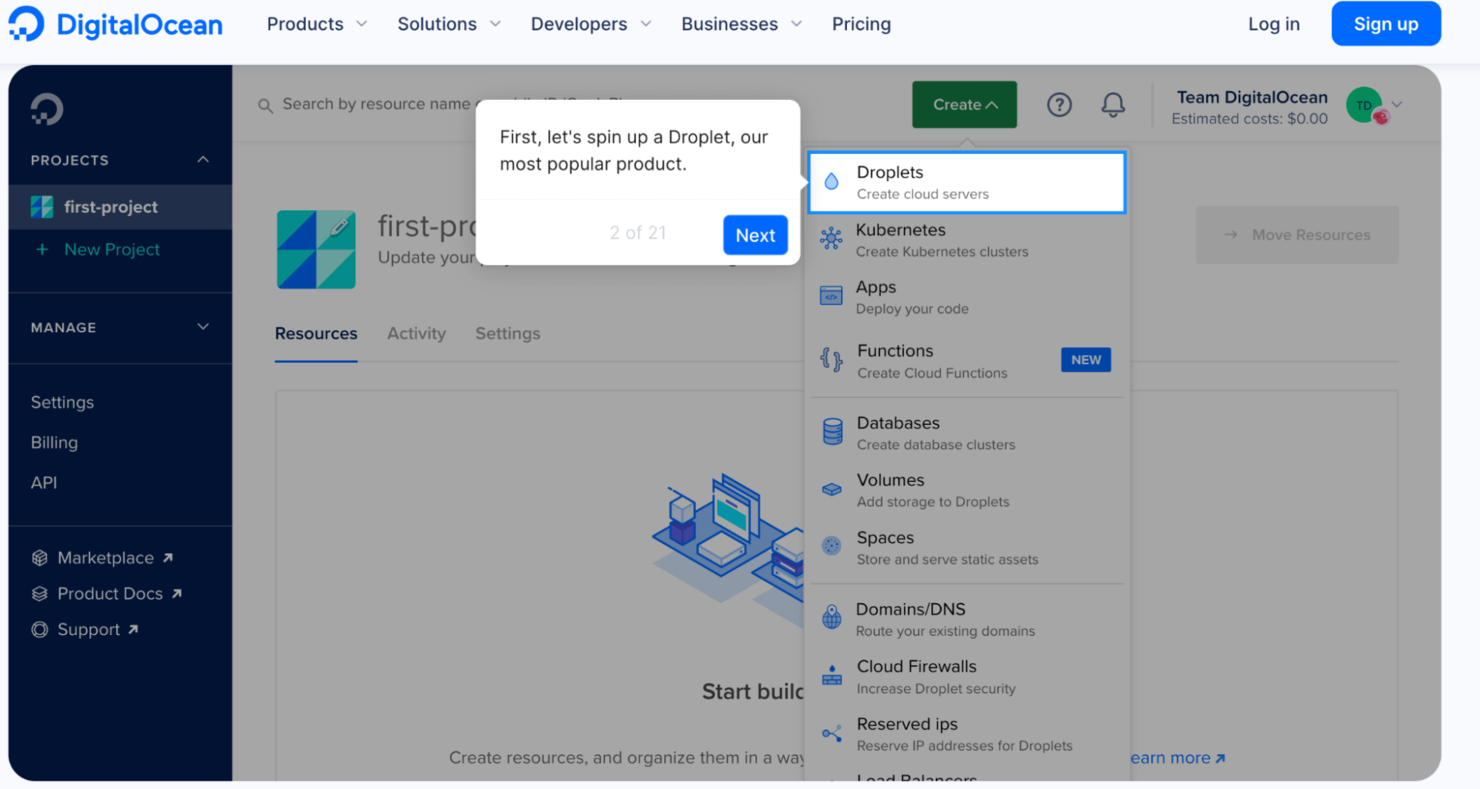Click the DigitalOcean logo
The image size is (1480, 789).
(x=113, y=23)
